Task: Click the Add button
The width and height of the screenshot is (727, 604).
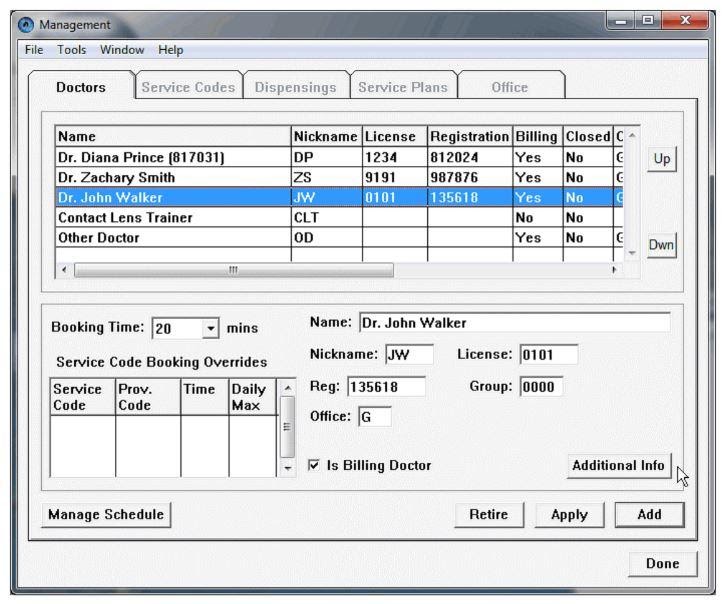Action: click(649, 515)
